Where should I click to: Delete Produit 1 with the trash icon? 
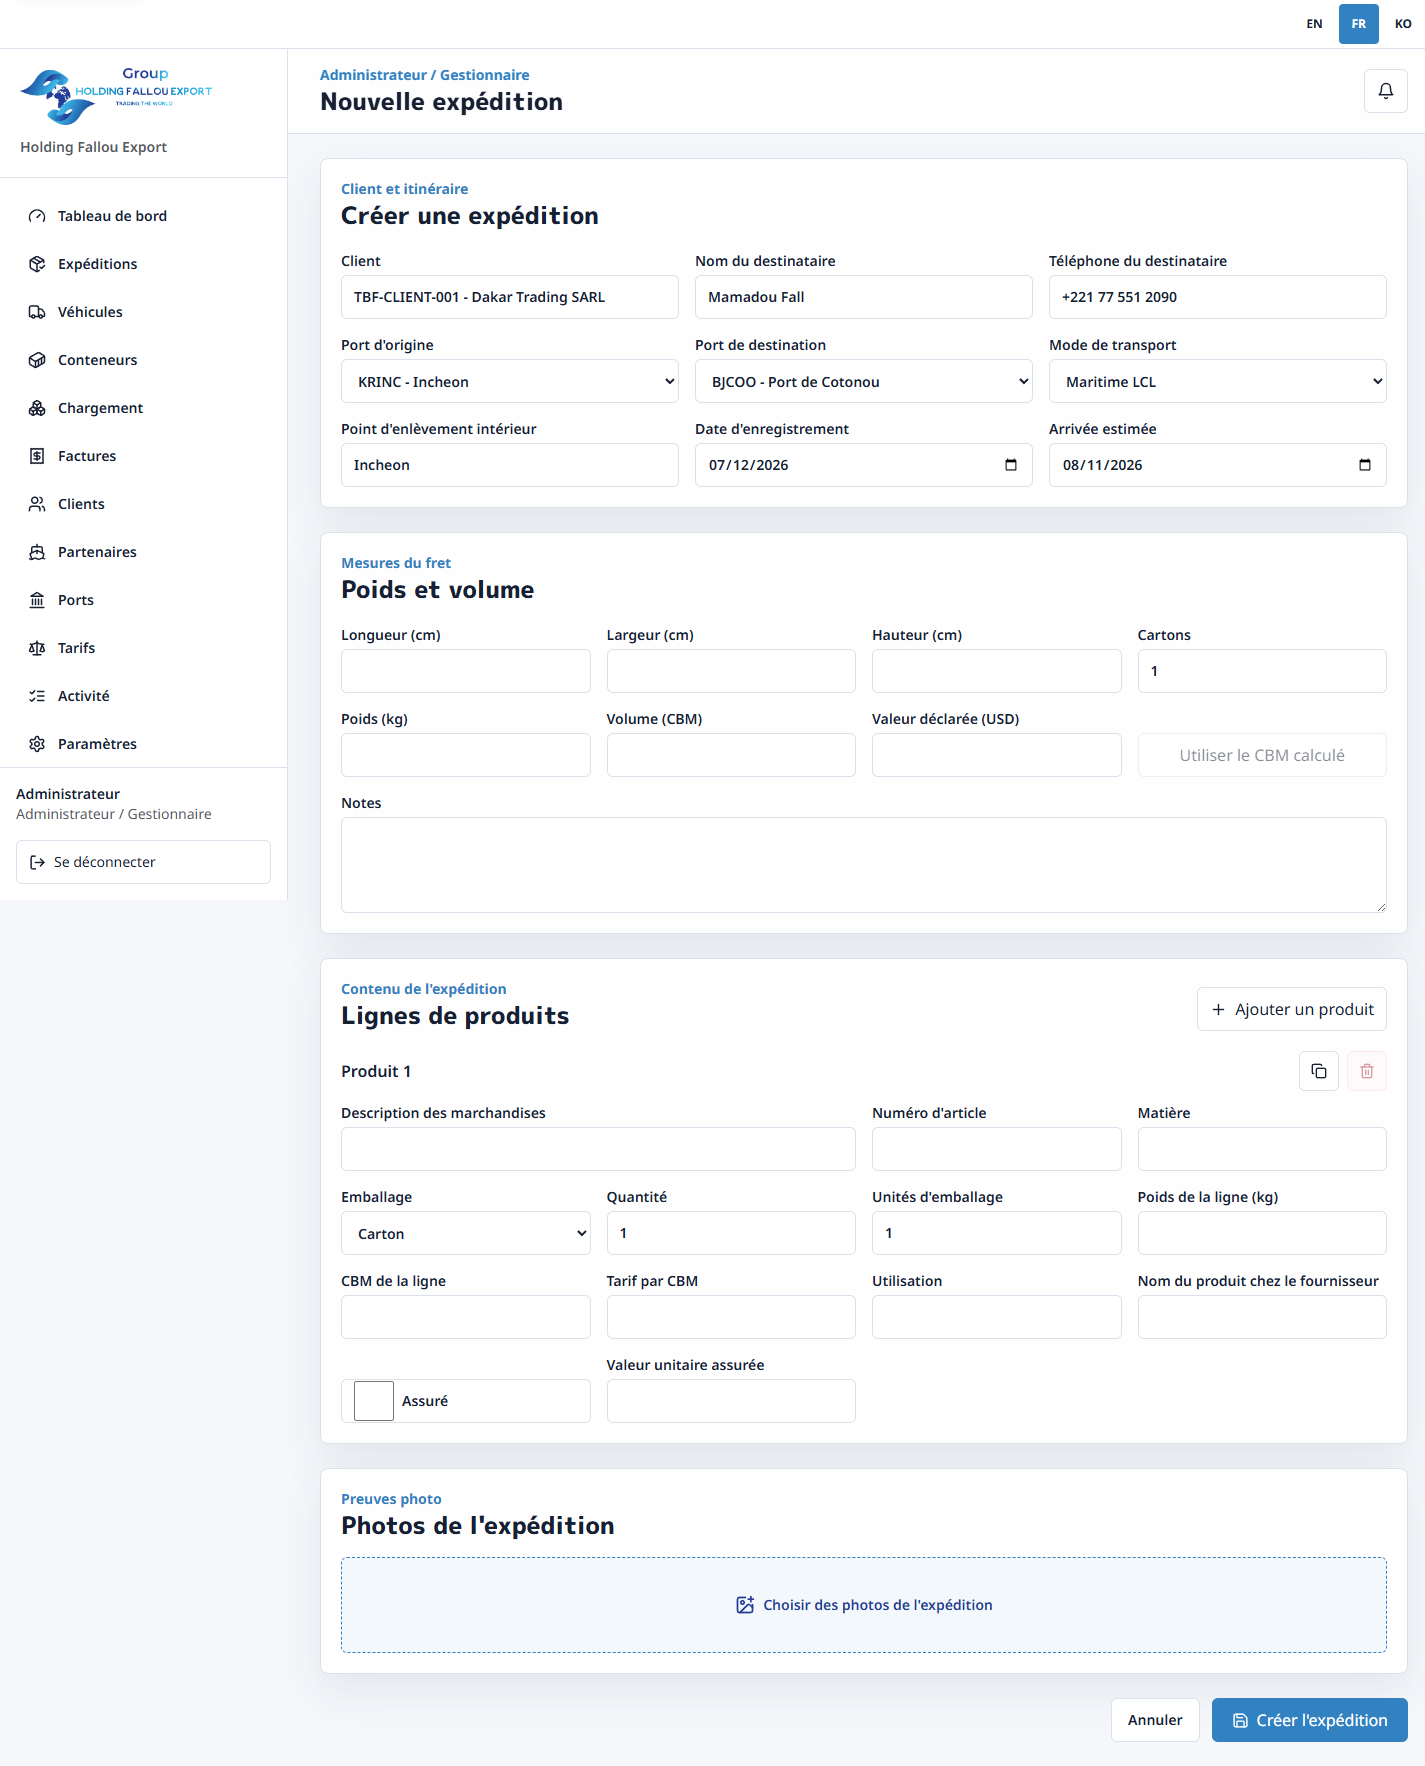point(1366,1071)
